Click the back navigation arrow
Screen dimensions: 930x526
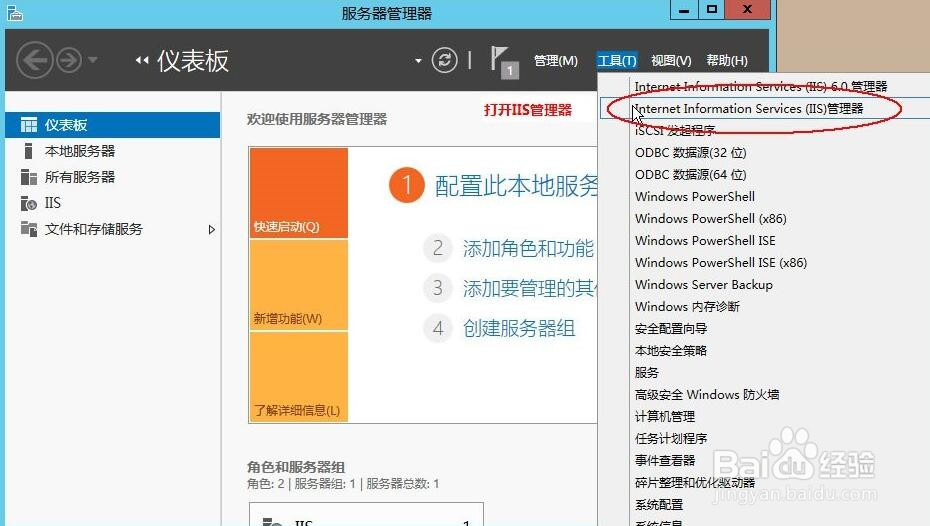tap(34, 60)
